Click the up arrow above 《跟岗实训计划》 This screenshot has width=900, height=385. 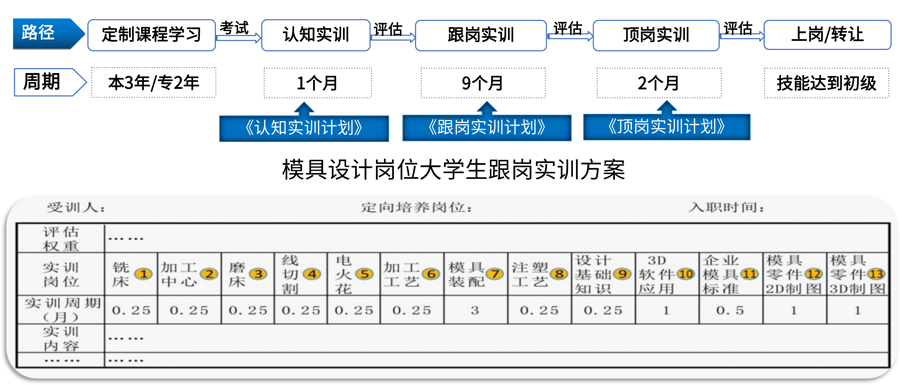point(487,108)
